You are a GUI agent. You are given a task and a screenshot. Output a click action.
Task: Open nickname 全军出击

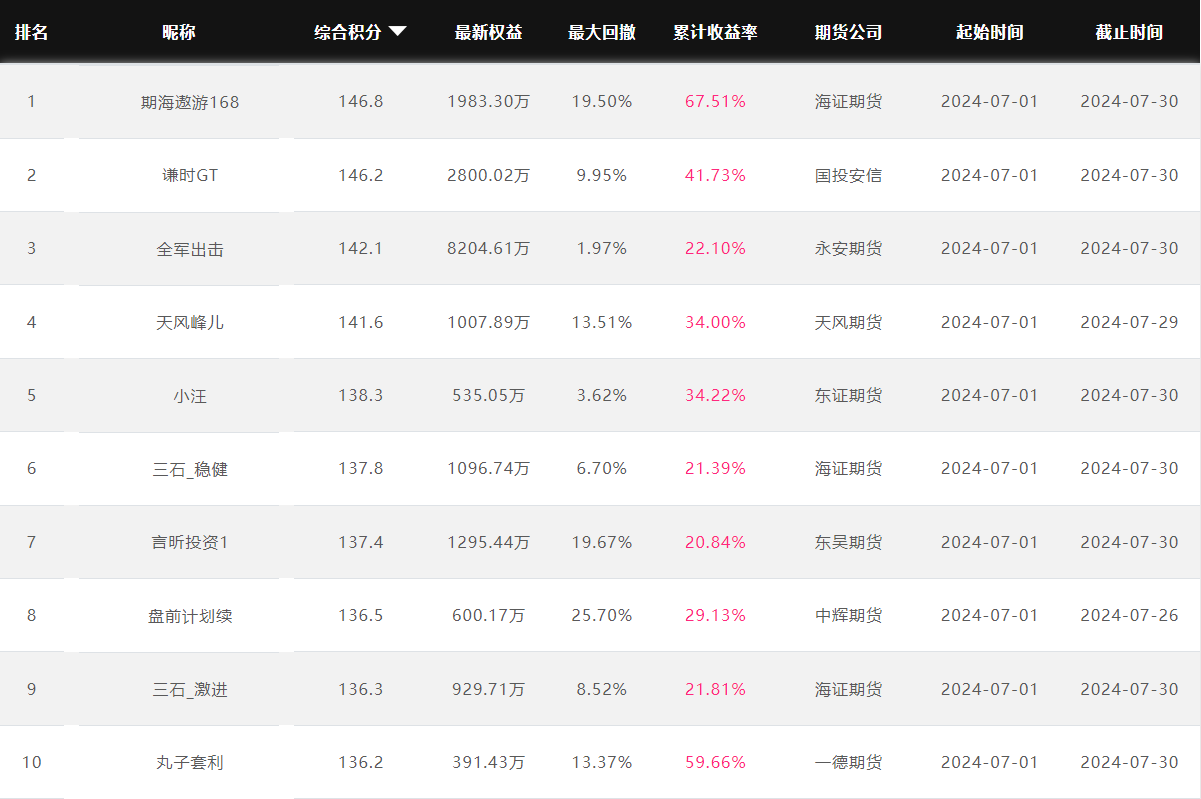(190, 249)
